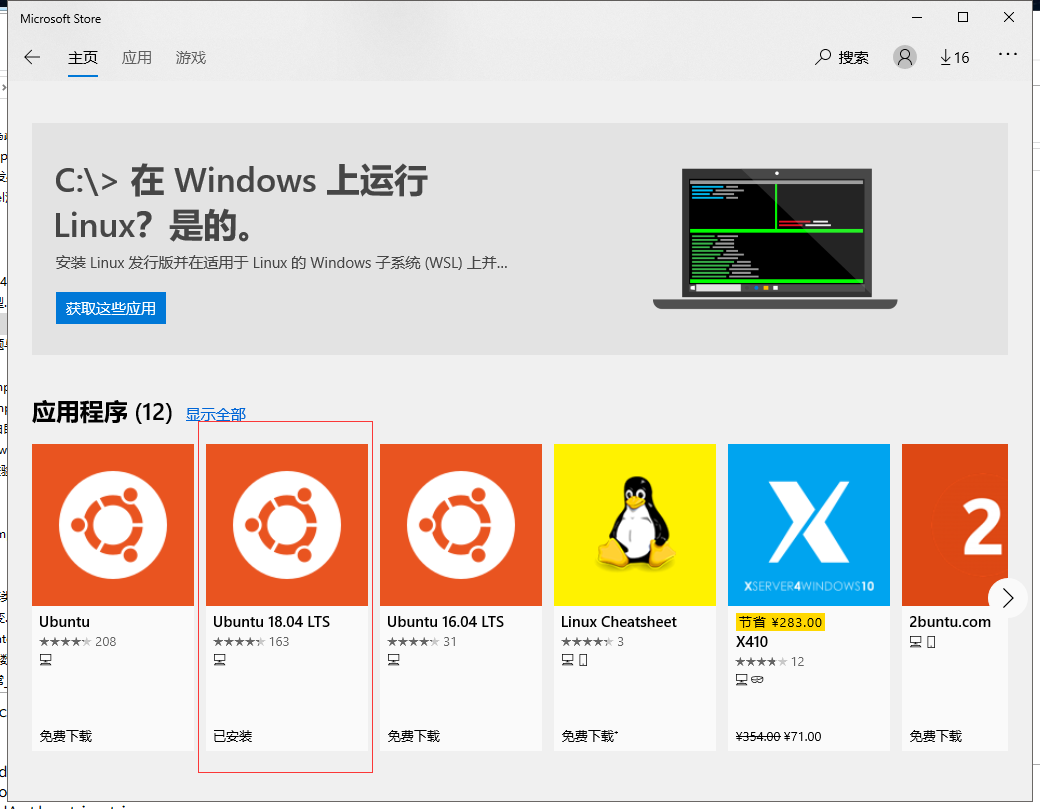Minimize the Microsoft Store window

tap(917, 18)
